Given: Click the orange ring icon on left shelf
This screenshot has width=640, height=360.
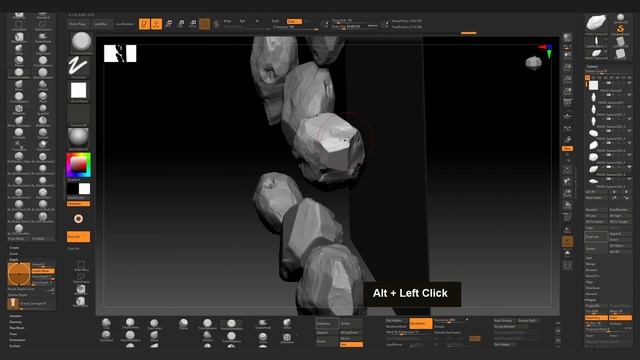Looking at the screenshot, I should point(78,219).
